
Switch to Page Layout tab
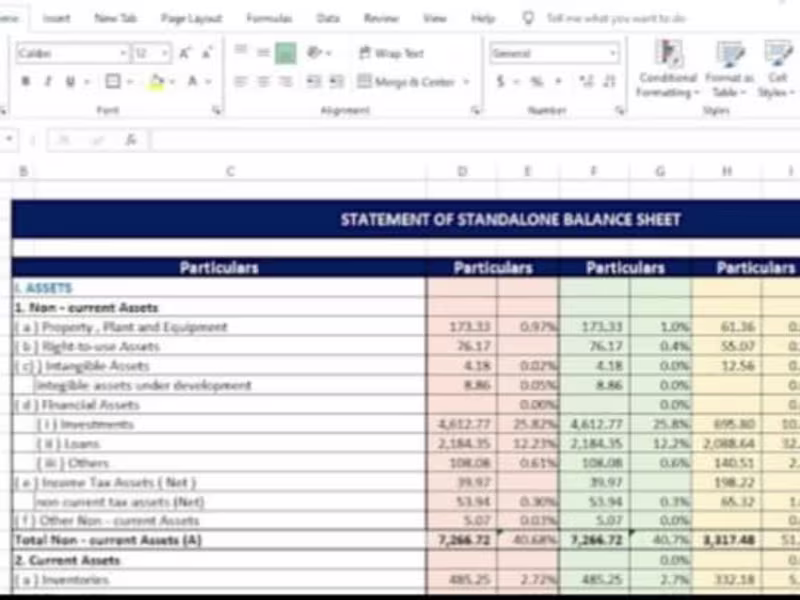[x=191, y=18]
